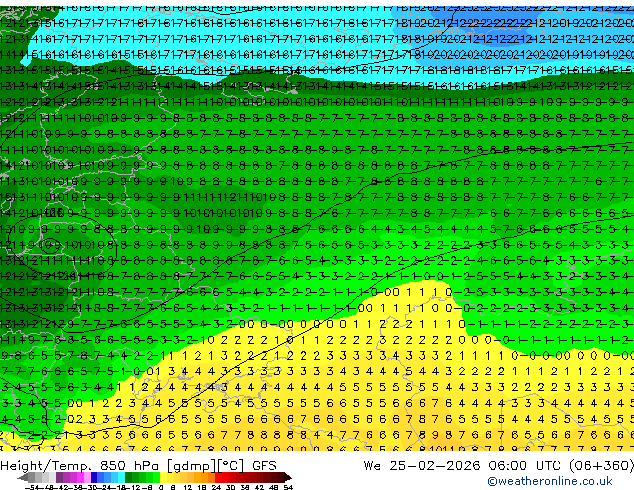Select the dark green segment of the temperature scale

coord(128,477)
